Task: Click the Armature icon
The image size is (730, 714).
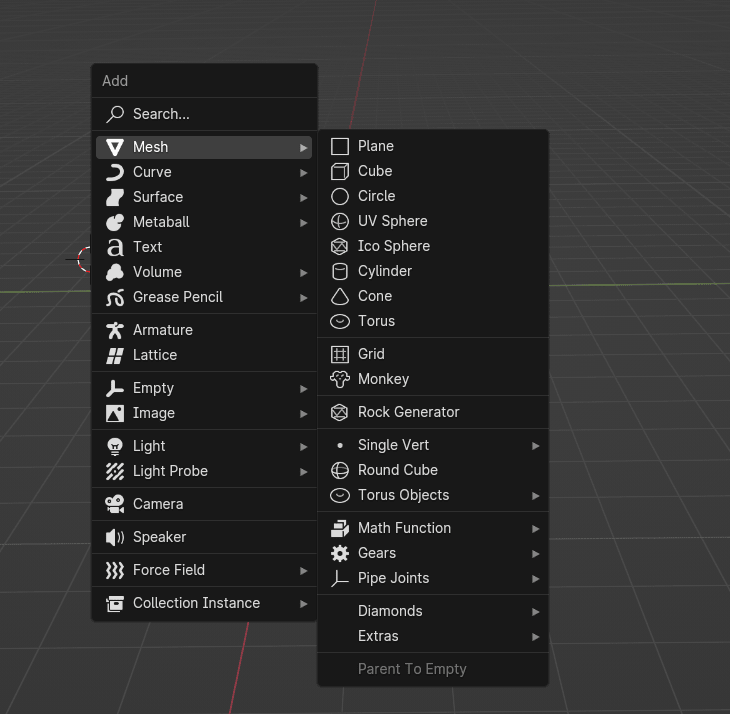Action: [115, 330]
